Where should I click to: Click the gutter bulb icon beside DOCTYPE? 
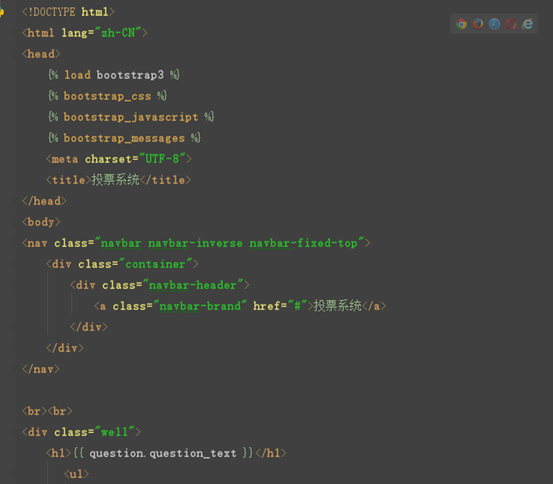(x=1, y=12)
